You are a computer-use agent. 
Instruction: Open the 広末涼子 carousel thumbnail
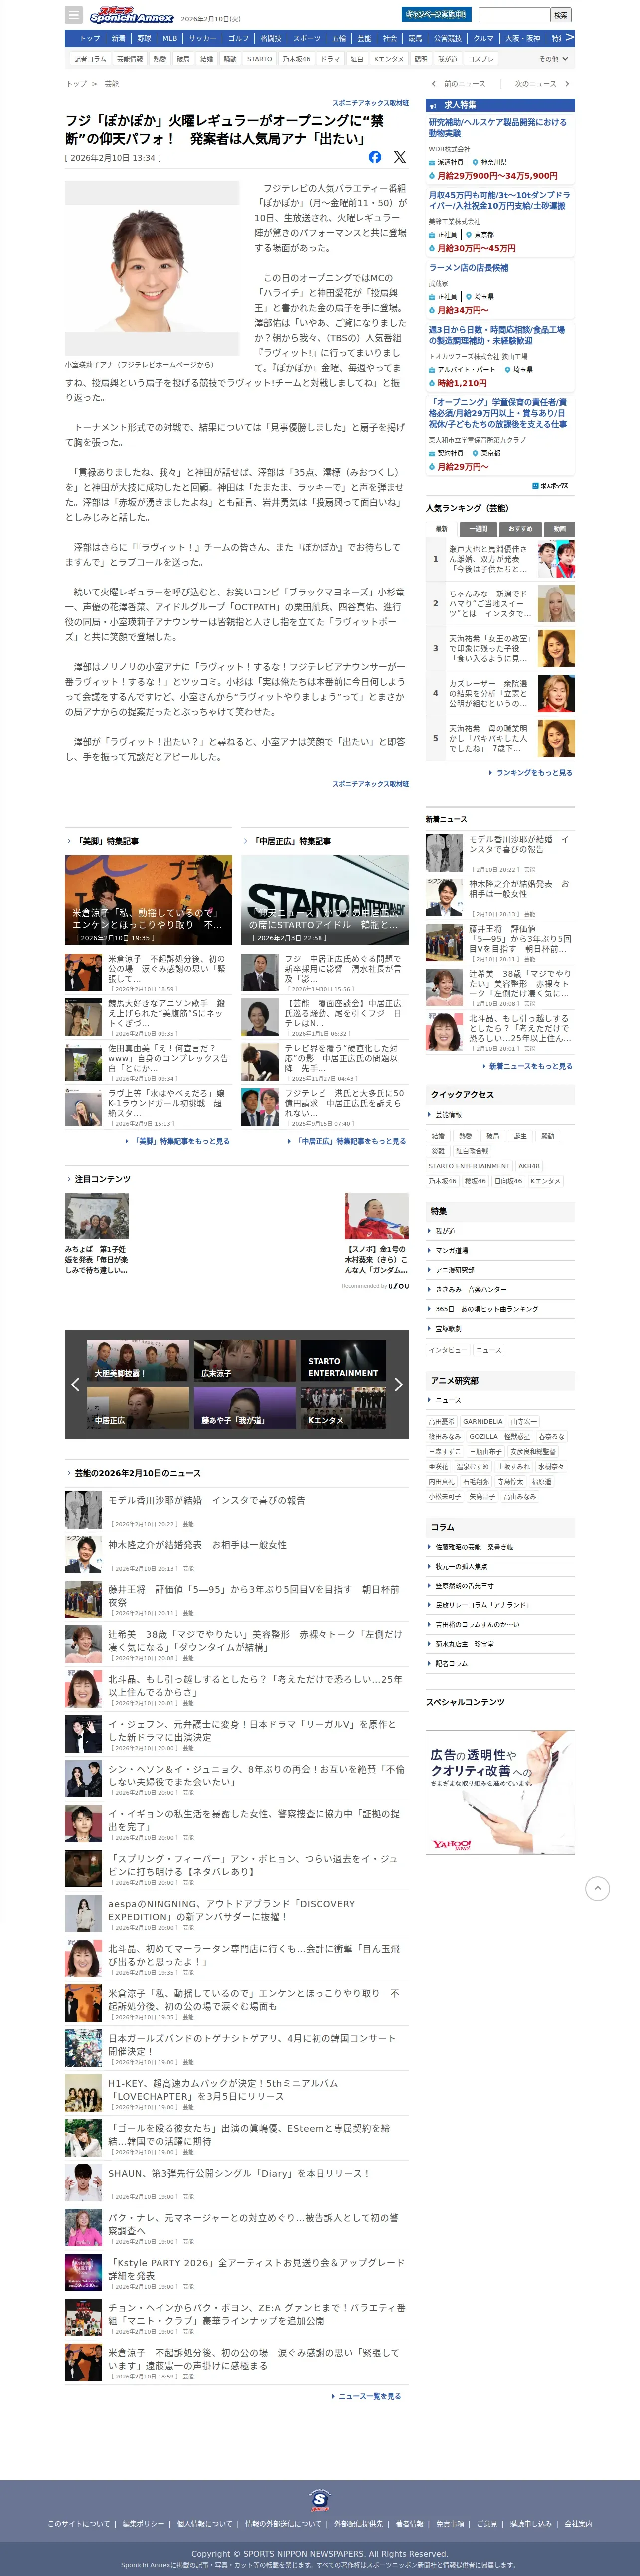pos(244,1361)
